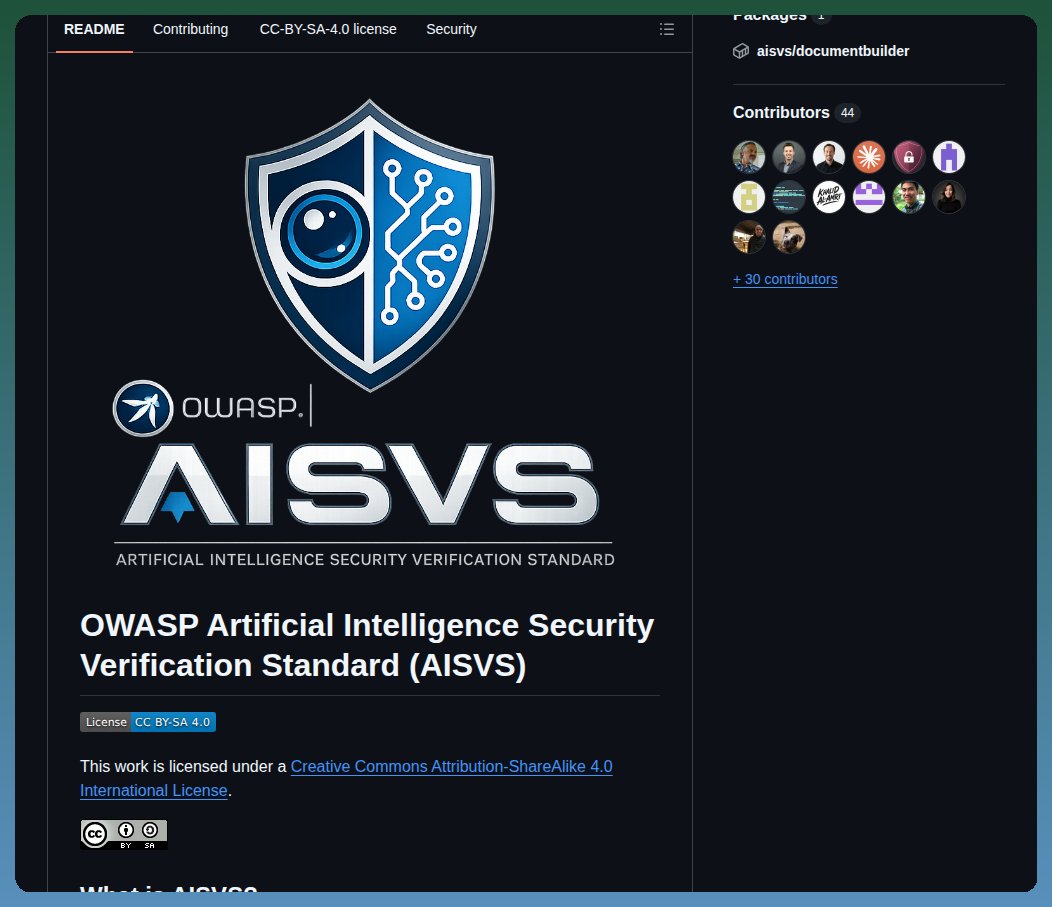Open the code-terminal screenshot contributor avatar
This screenshot has width=1052, height=907.
pos(789,197)
